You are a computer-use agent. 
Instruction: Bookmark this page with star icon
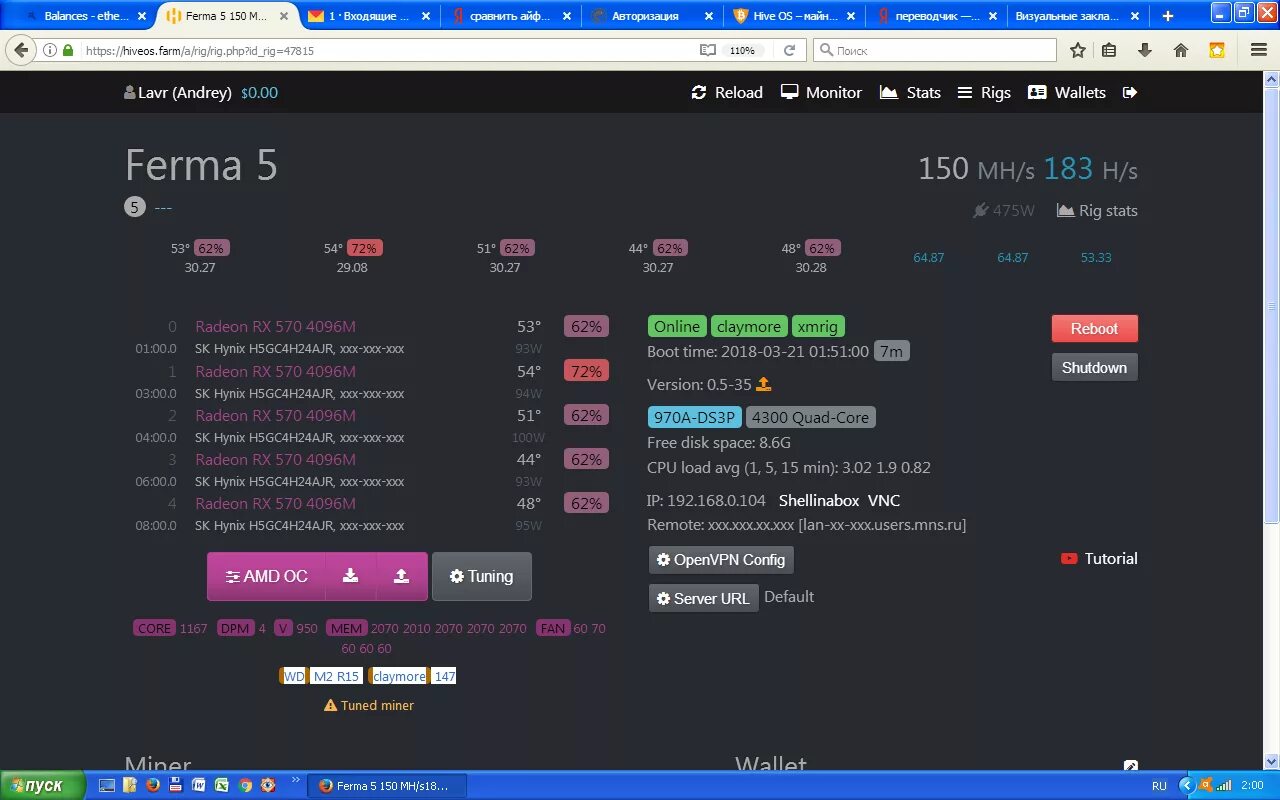point(1078,50)
